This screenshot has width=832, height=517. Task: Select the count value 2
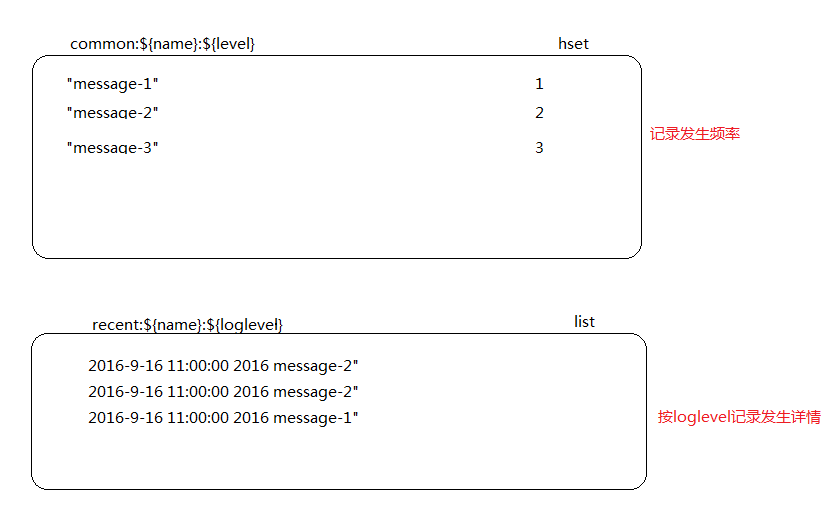(x=539, y=113)
